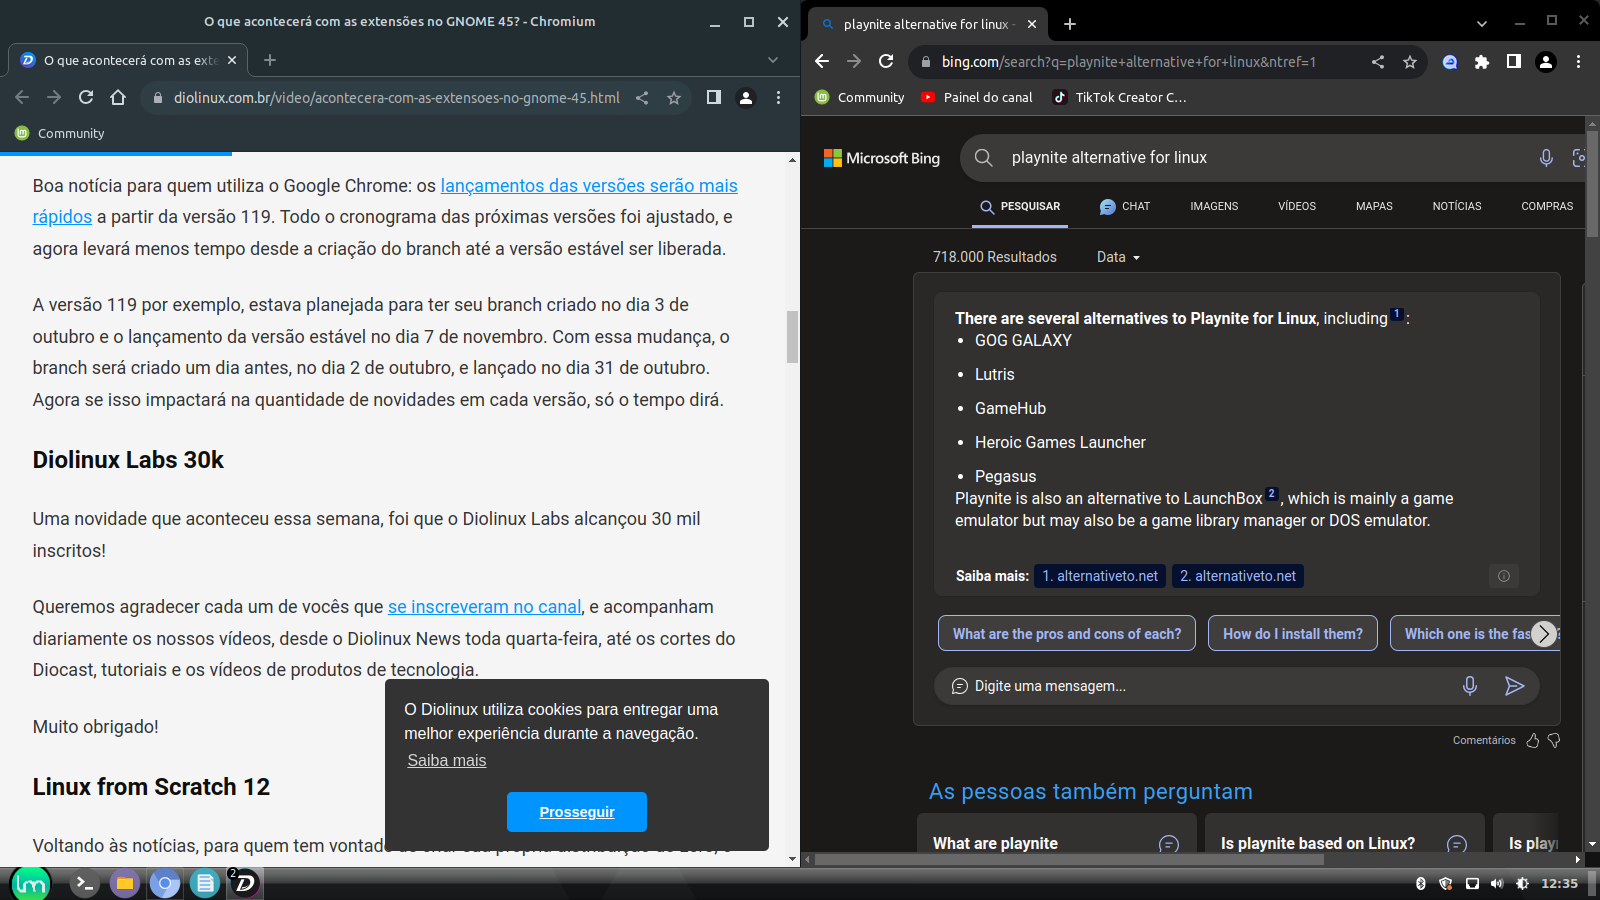Give thumbs up to Bing answer

(1533, 741)
